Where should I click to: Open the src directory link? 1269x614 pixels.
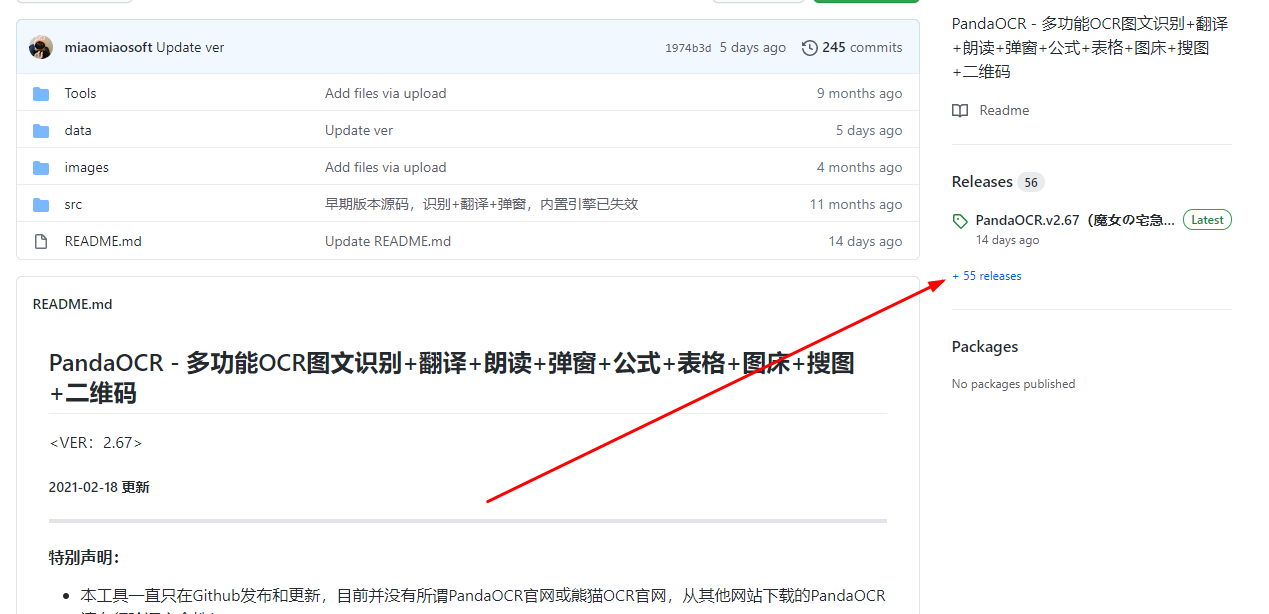(73, 204)
